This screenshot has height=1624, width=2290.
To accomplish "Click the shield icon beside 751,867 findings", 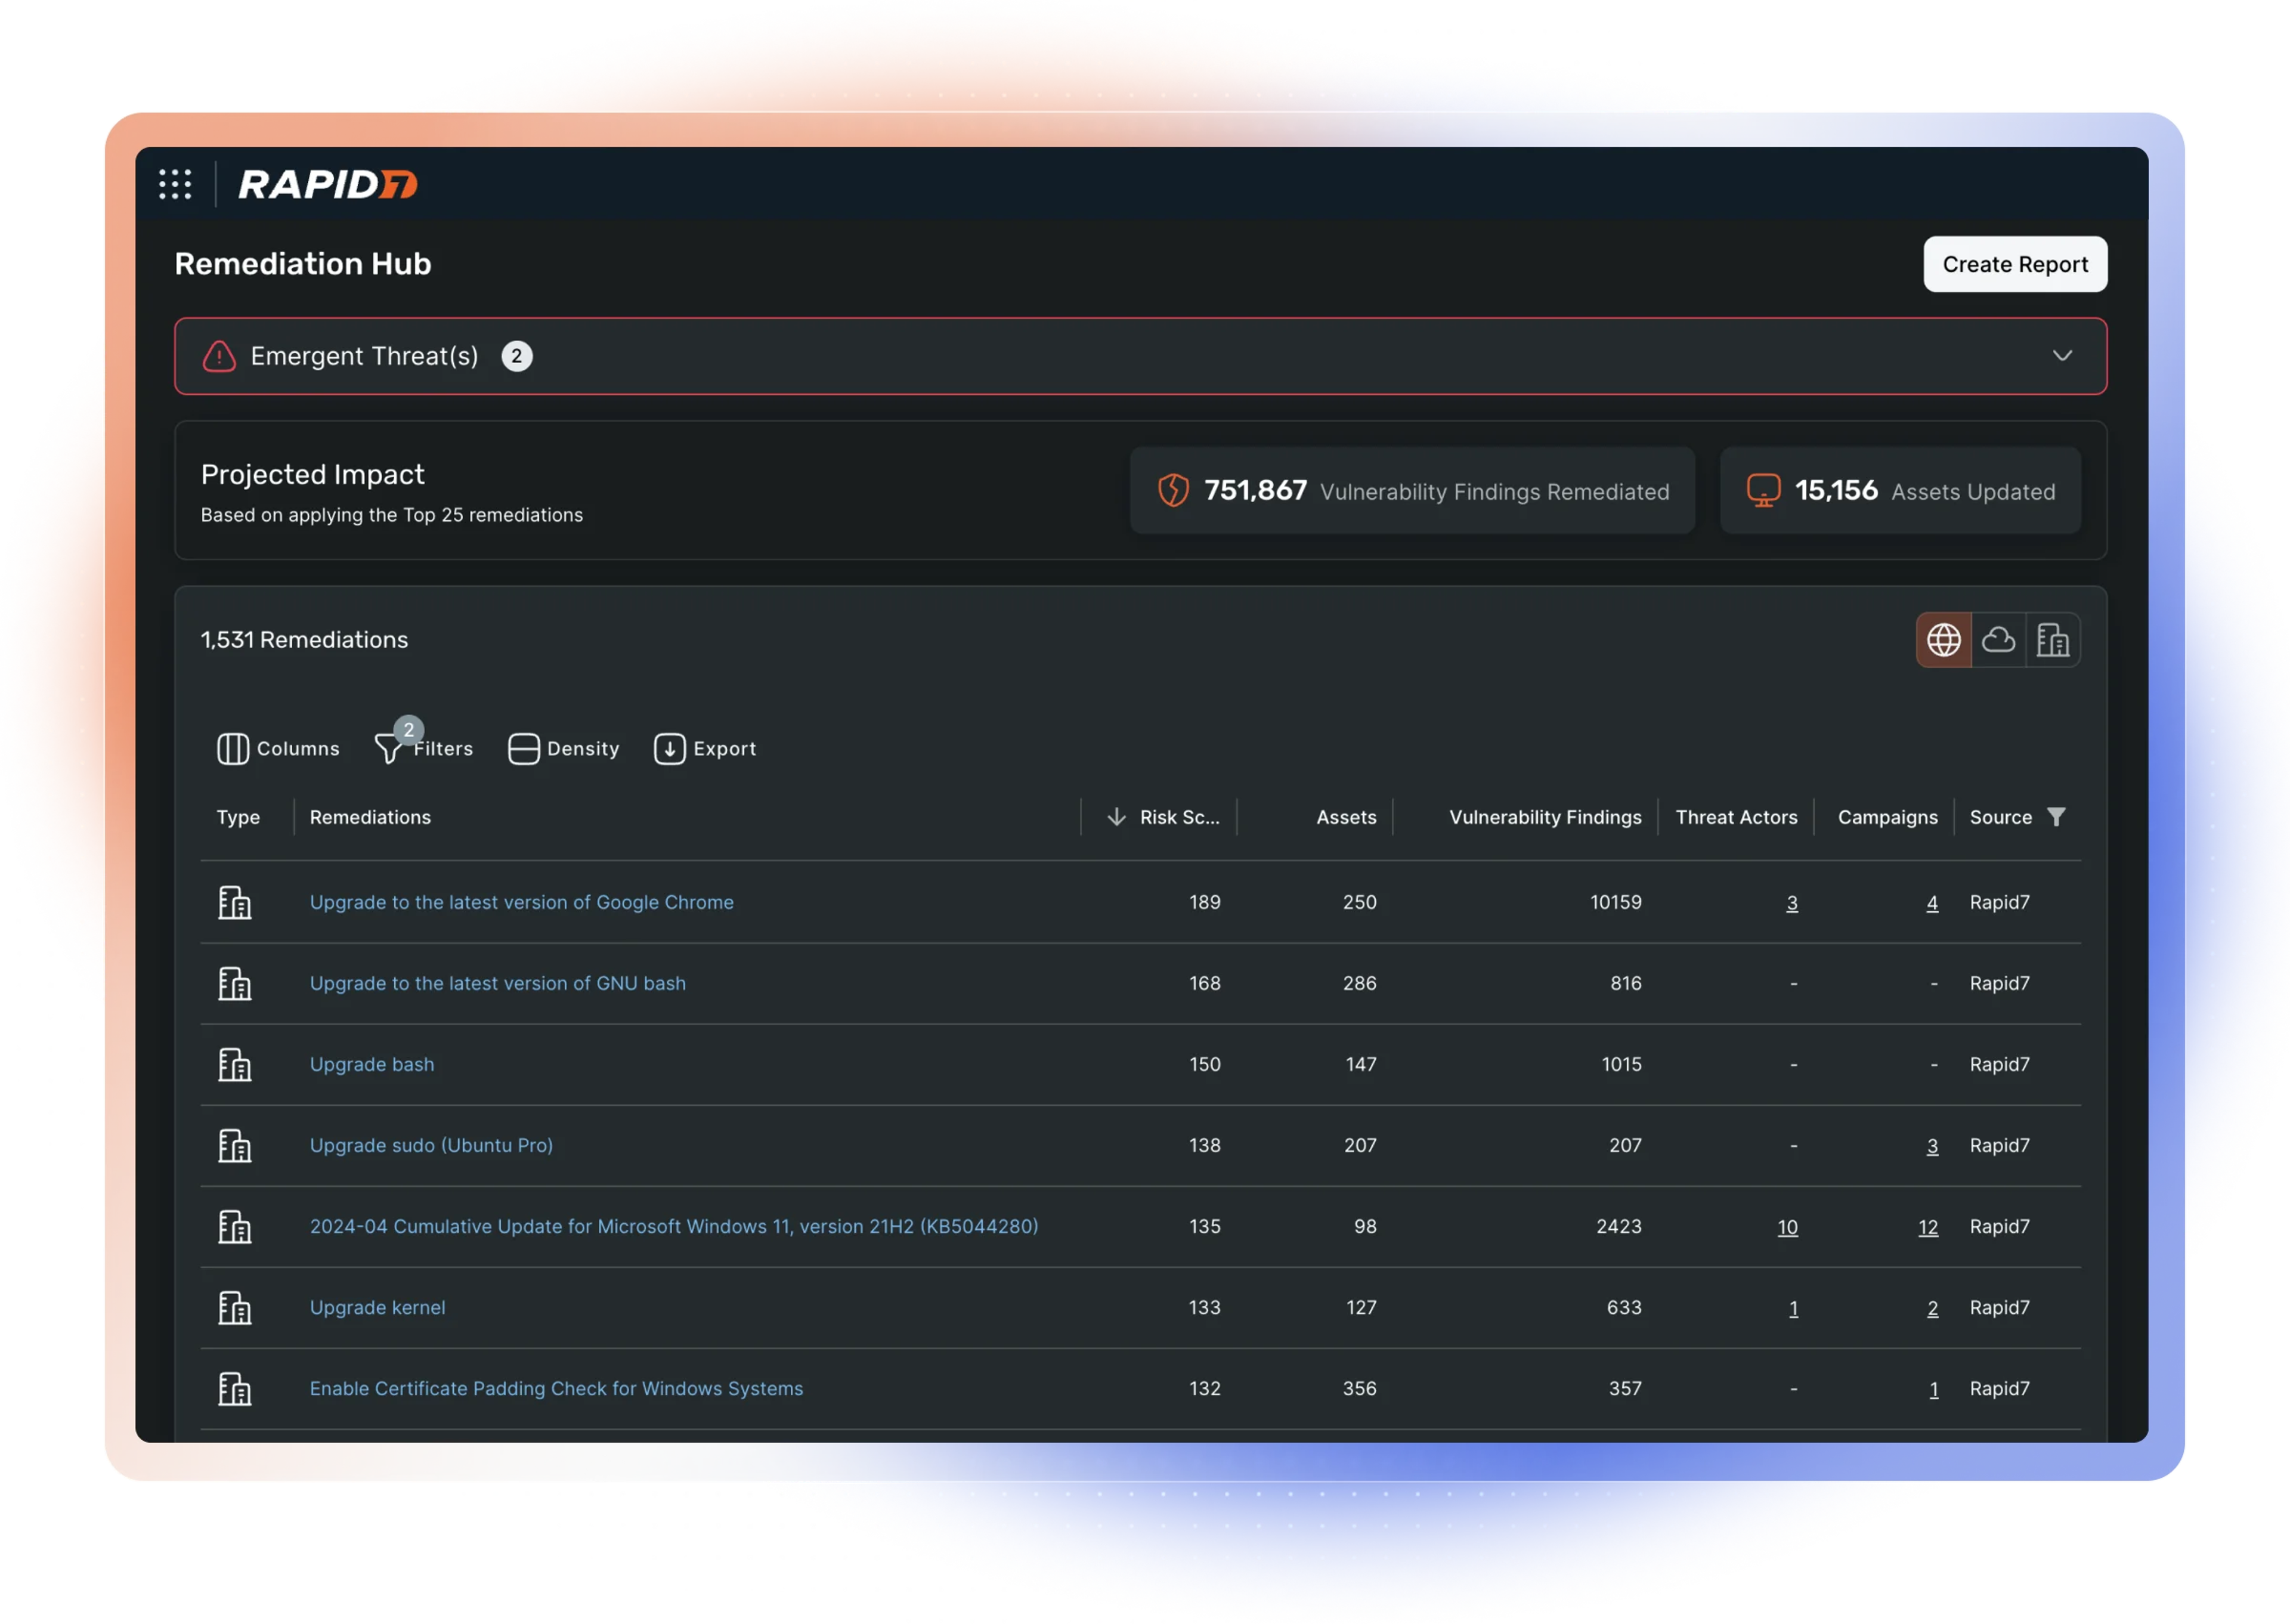I will pos(1172,490).
